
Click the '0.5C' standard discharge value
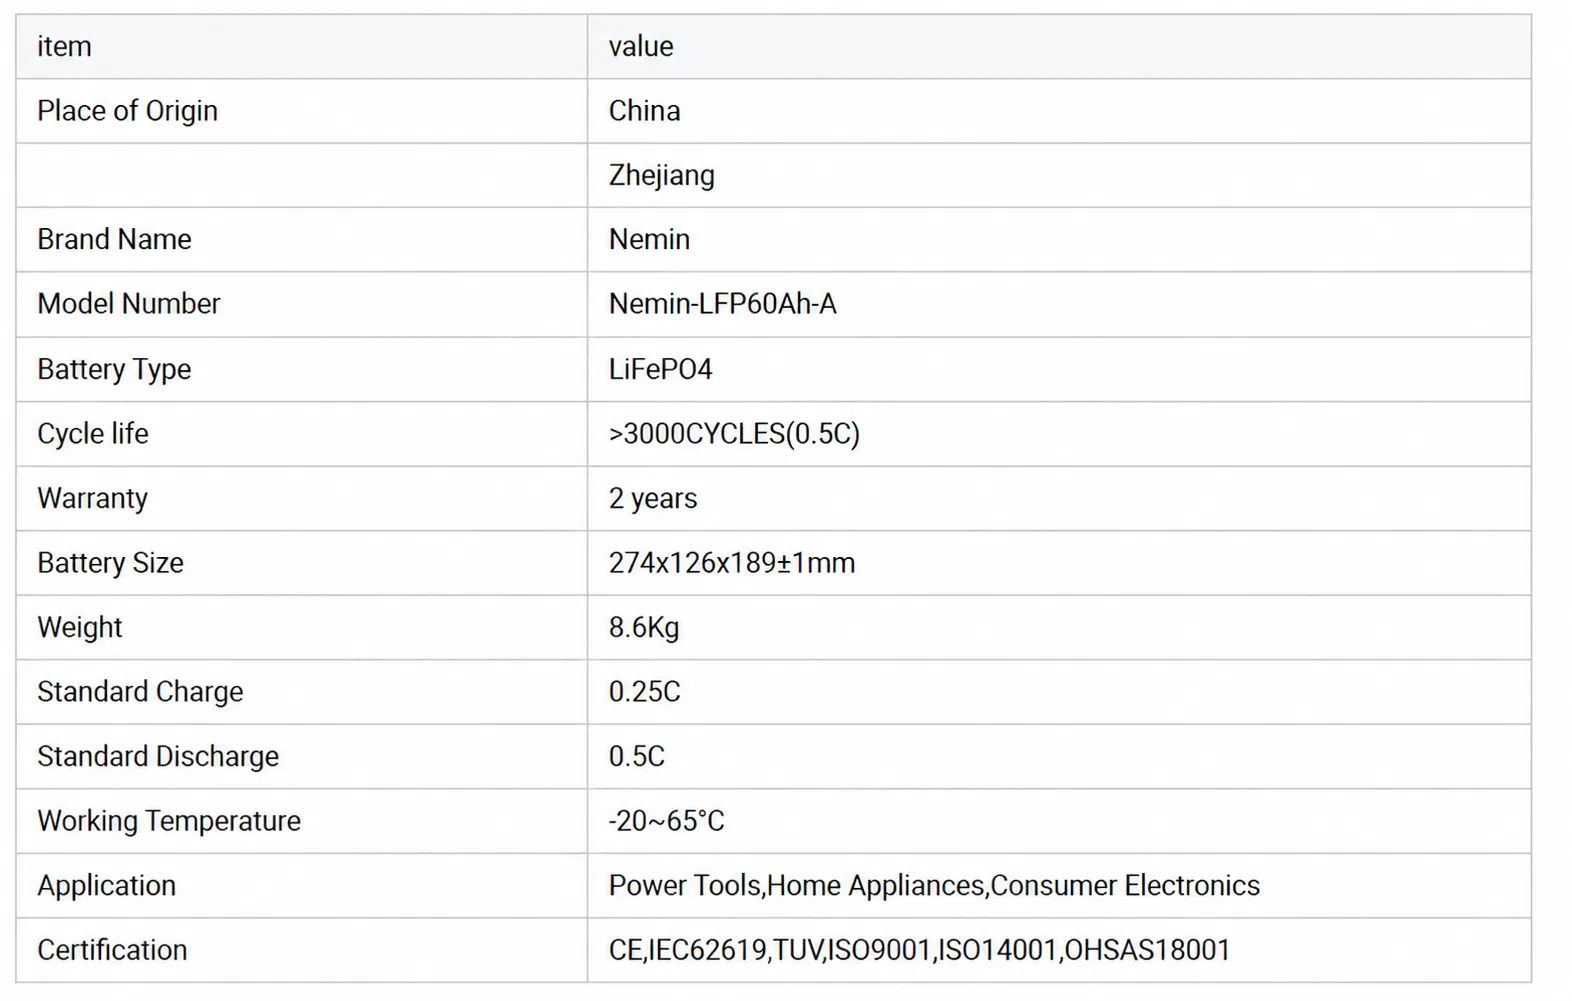(x=636, y=756)
